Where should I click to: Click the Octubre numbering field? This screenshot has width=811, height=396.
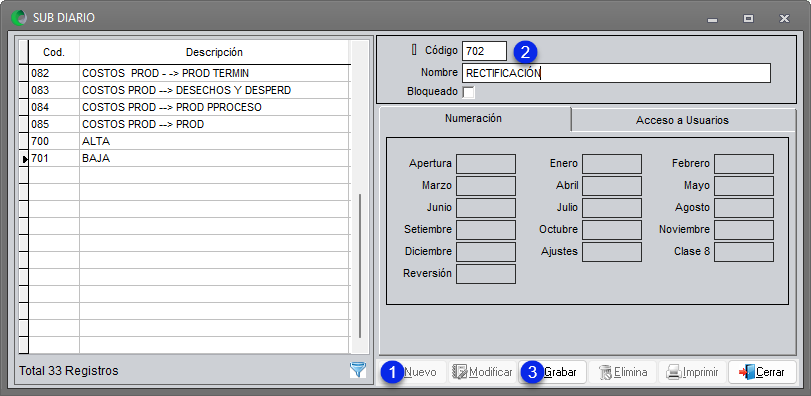[x=612, y=230]
